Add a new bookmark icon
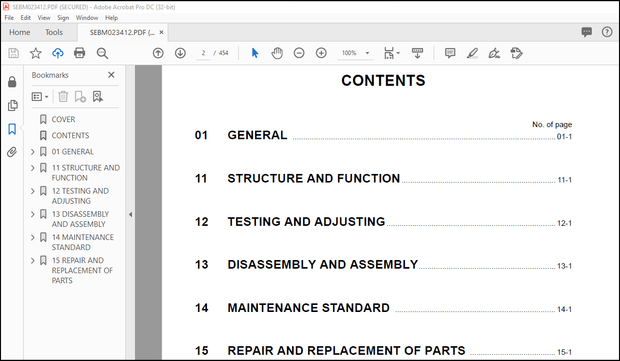 click(x=80, y=96)
